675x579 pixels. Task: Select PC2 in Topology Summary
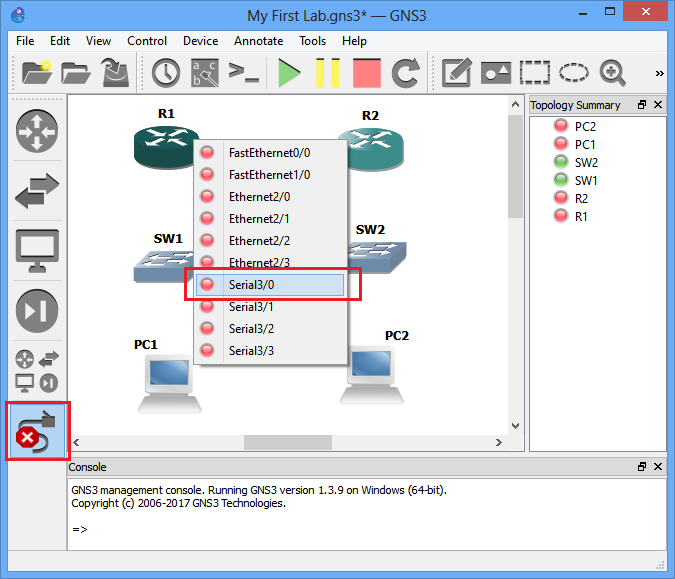pyautogui.click(x=585, y=126)
